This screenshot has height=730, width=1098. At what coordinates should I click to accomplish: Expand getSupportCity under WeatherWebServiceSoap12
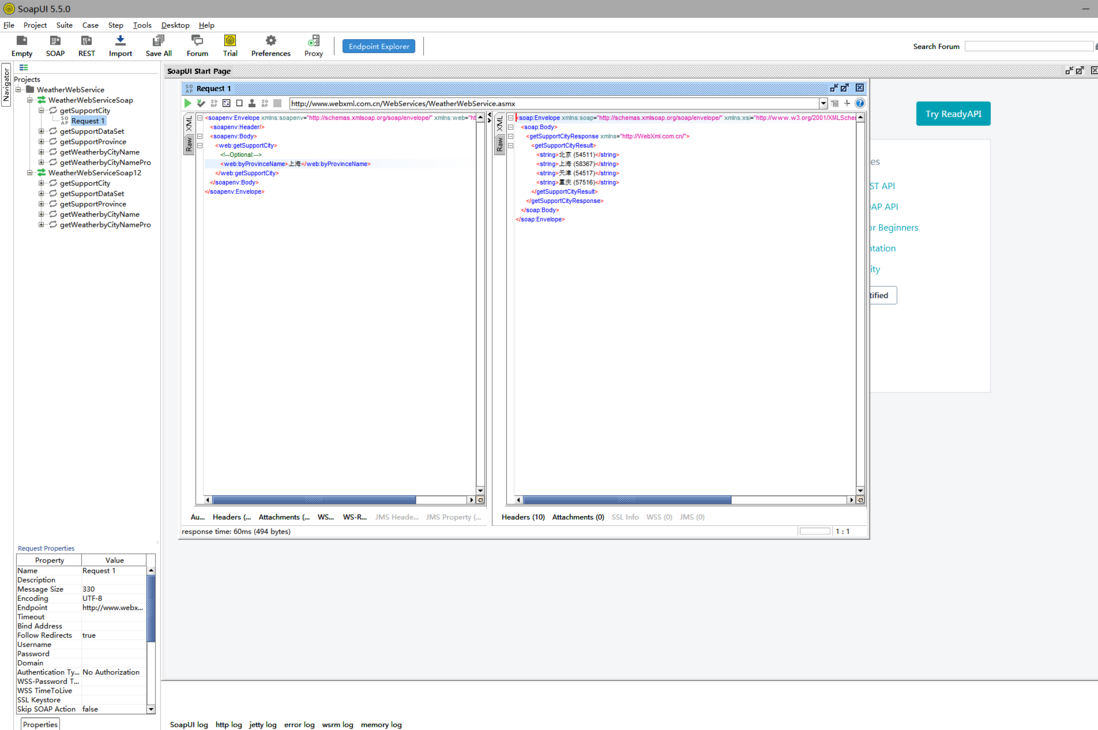click(x=41, y=183)
